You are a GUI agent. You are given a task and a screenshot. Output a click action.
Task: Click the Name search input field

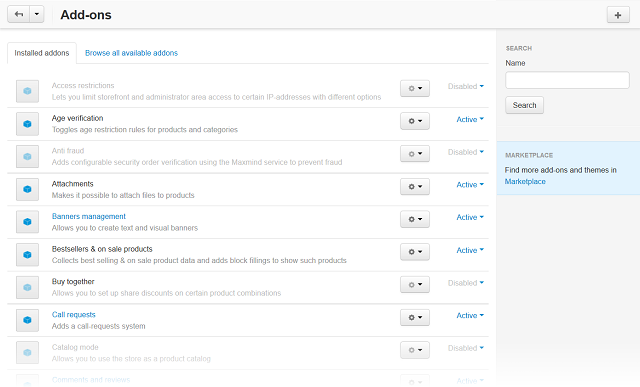coord(567,80)
